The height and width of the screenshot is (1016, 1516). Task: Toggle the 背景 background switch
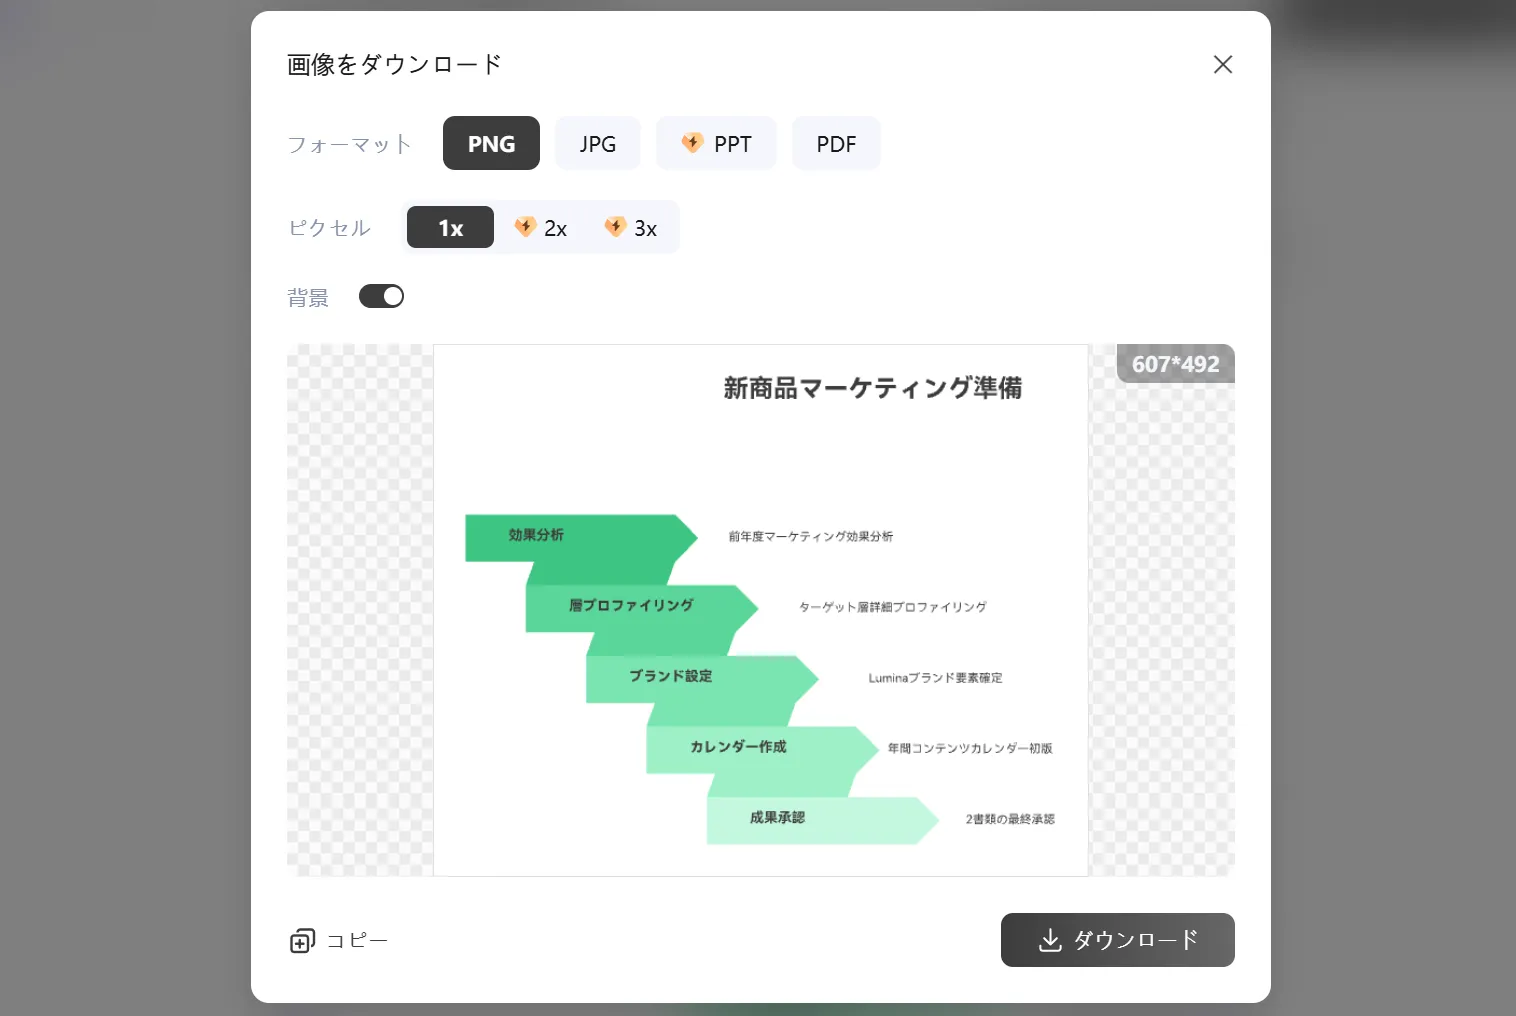click(x=381, y=297)
